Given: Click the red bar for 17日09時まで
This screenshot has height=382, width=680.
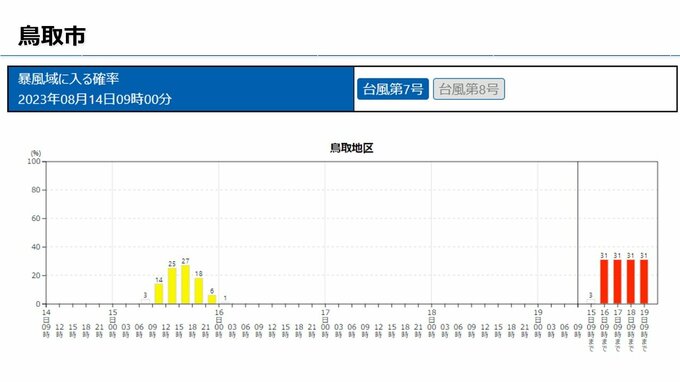Looking at the screenshot, I should pos(618,281).
